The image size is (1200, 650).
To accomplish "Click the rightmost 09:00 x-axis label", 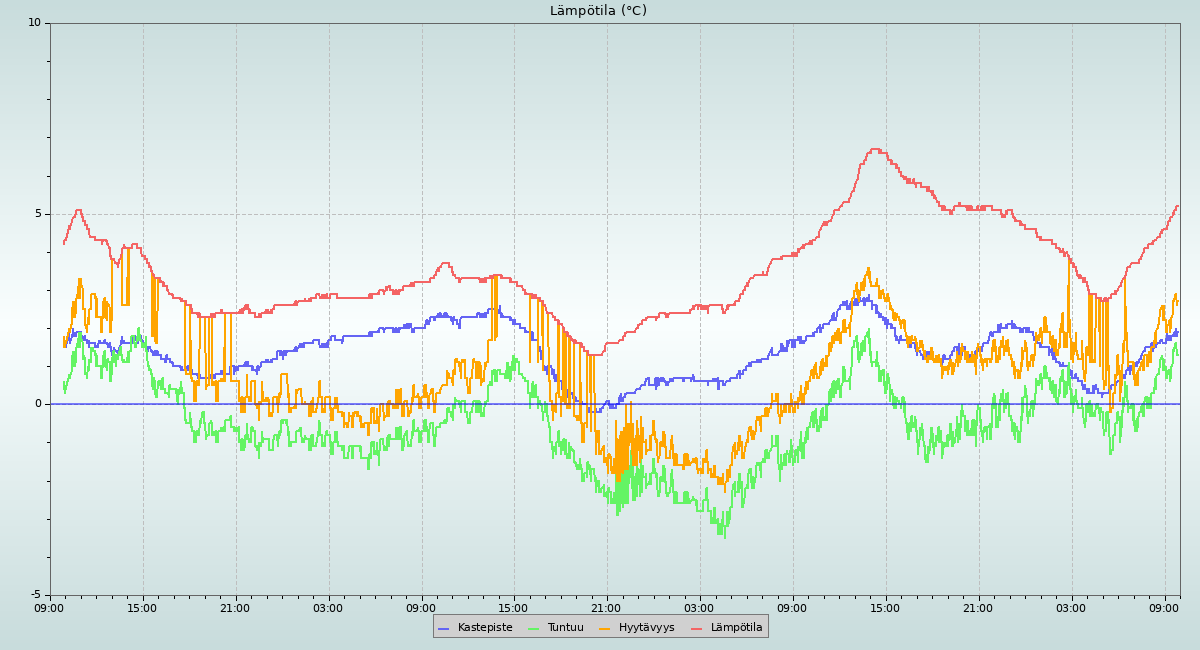I will coord(1164,608).
